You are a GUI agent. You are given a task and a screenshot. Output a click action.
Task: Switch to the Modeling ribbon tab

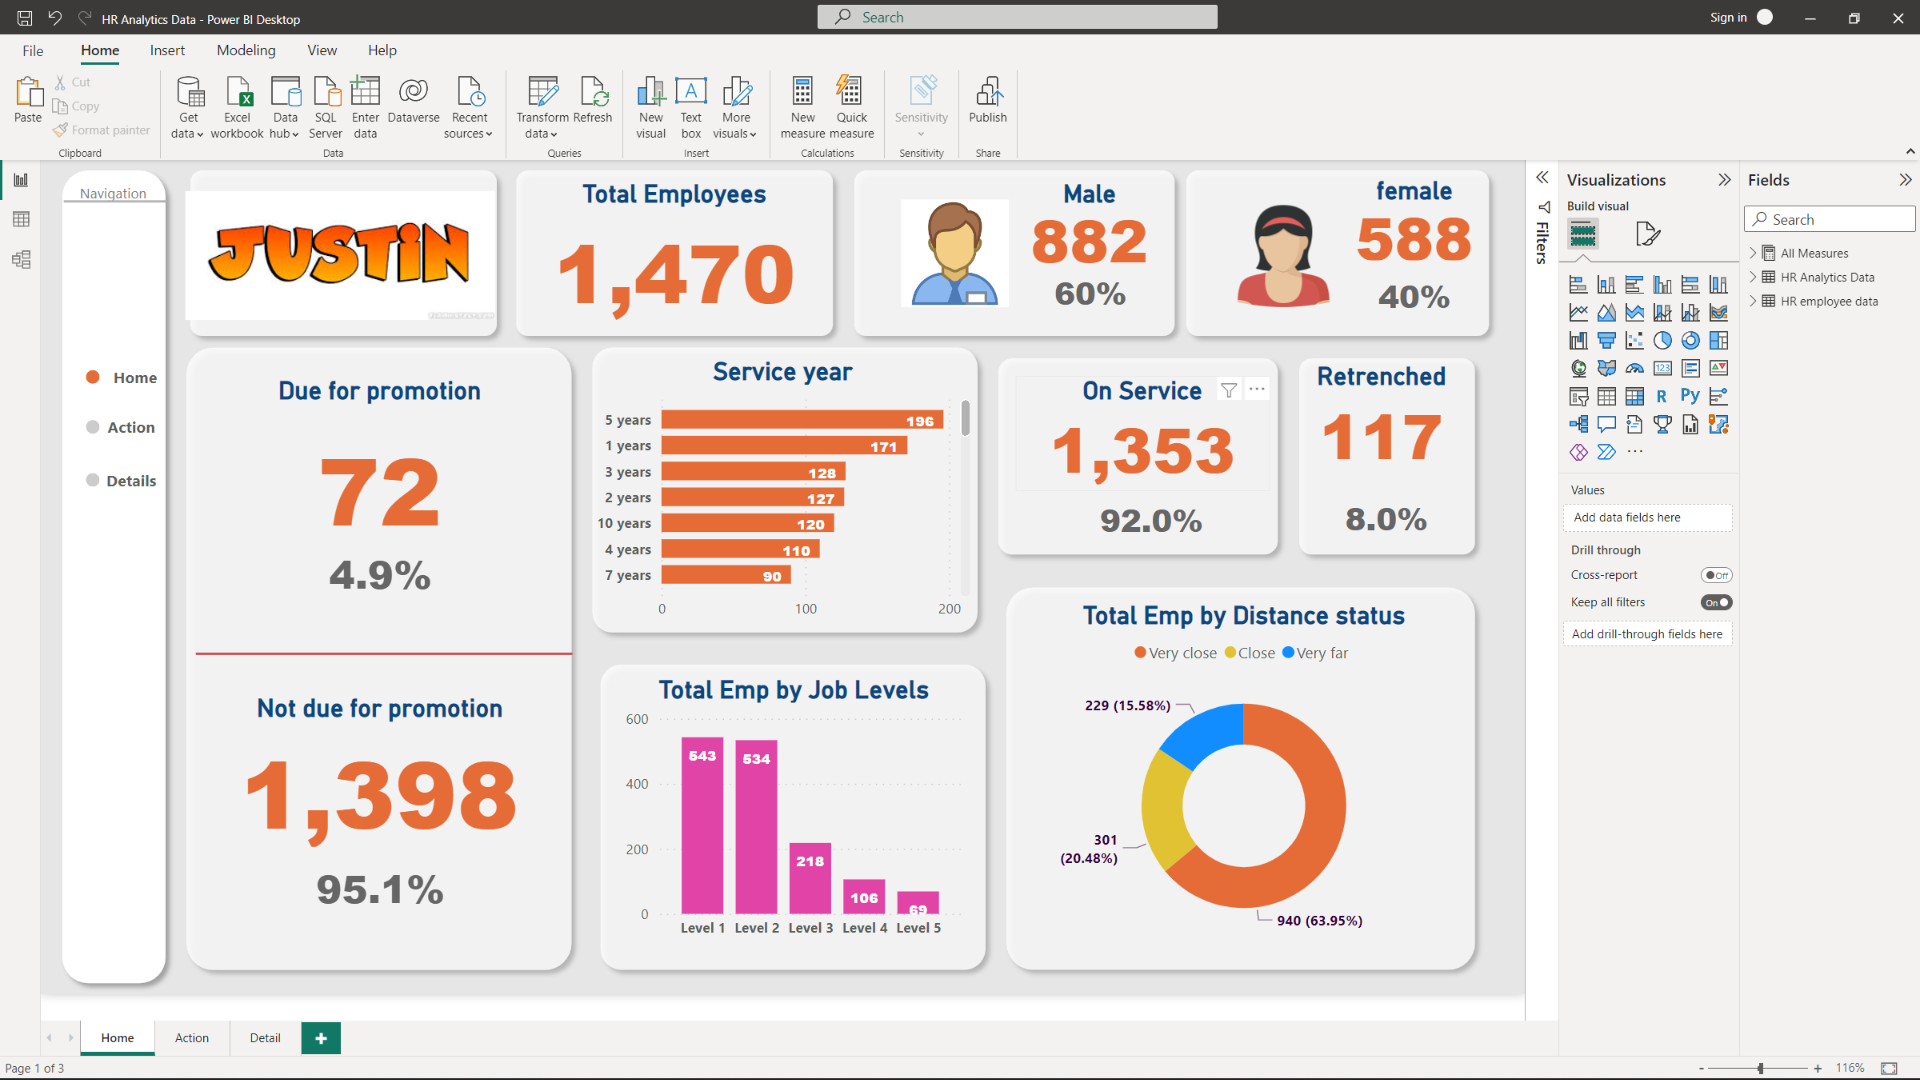click(245, 50)
